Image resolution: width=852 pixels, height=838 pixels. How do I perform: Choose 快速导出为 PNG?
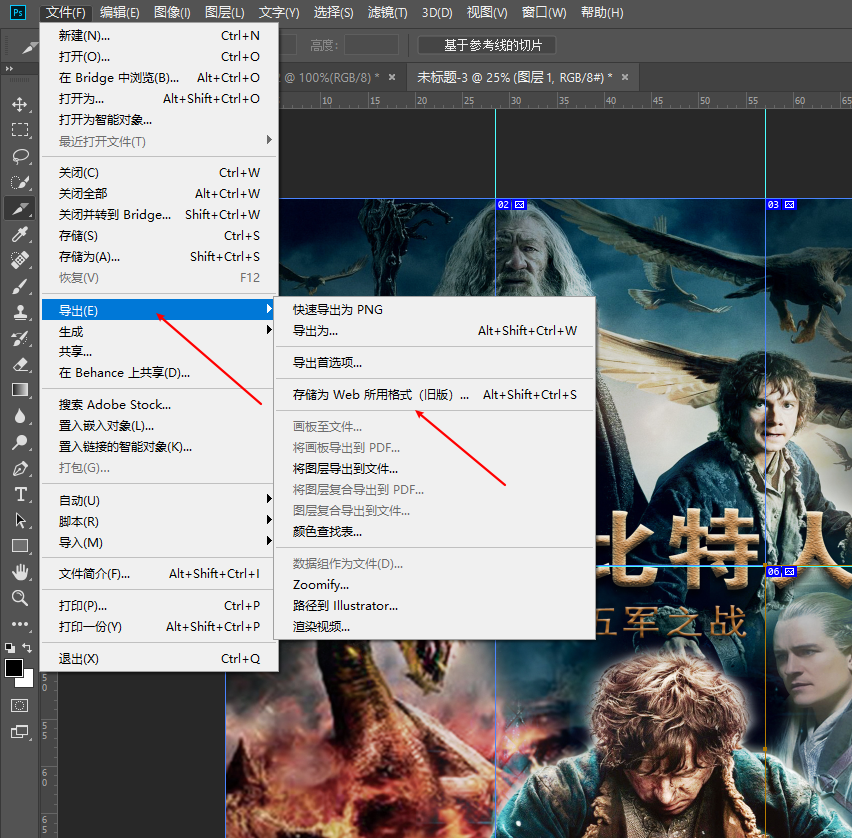coord(435,309)
